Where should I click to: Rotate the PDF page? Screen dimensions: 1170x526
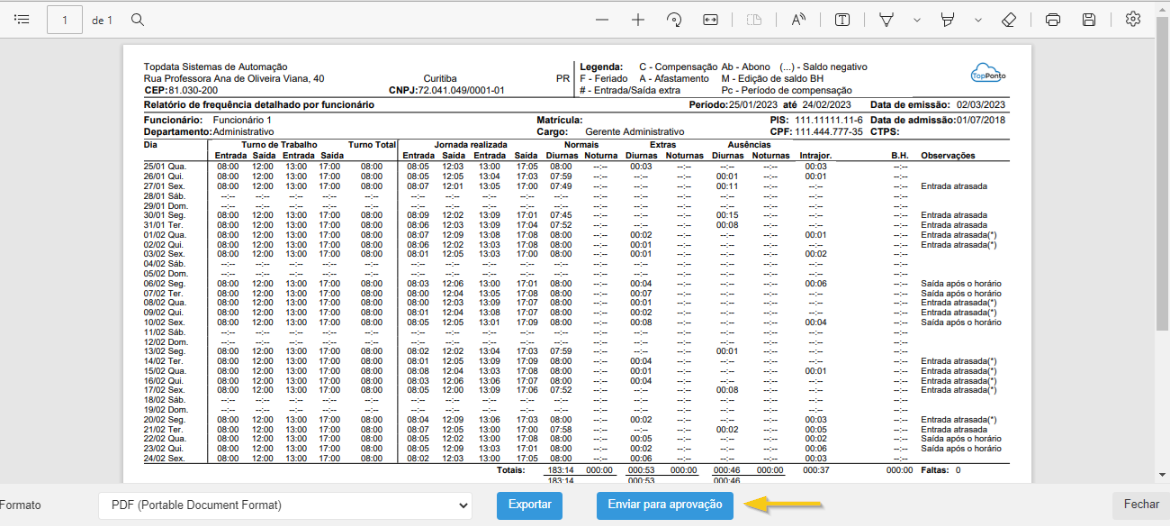[674, 20]
